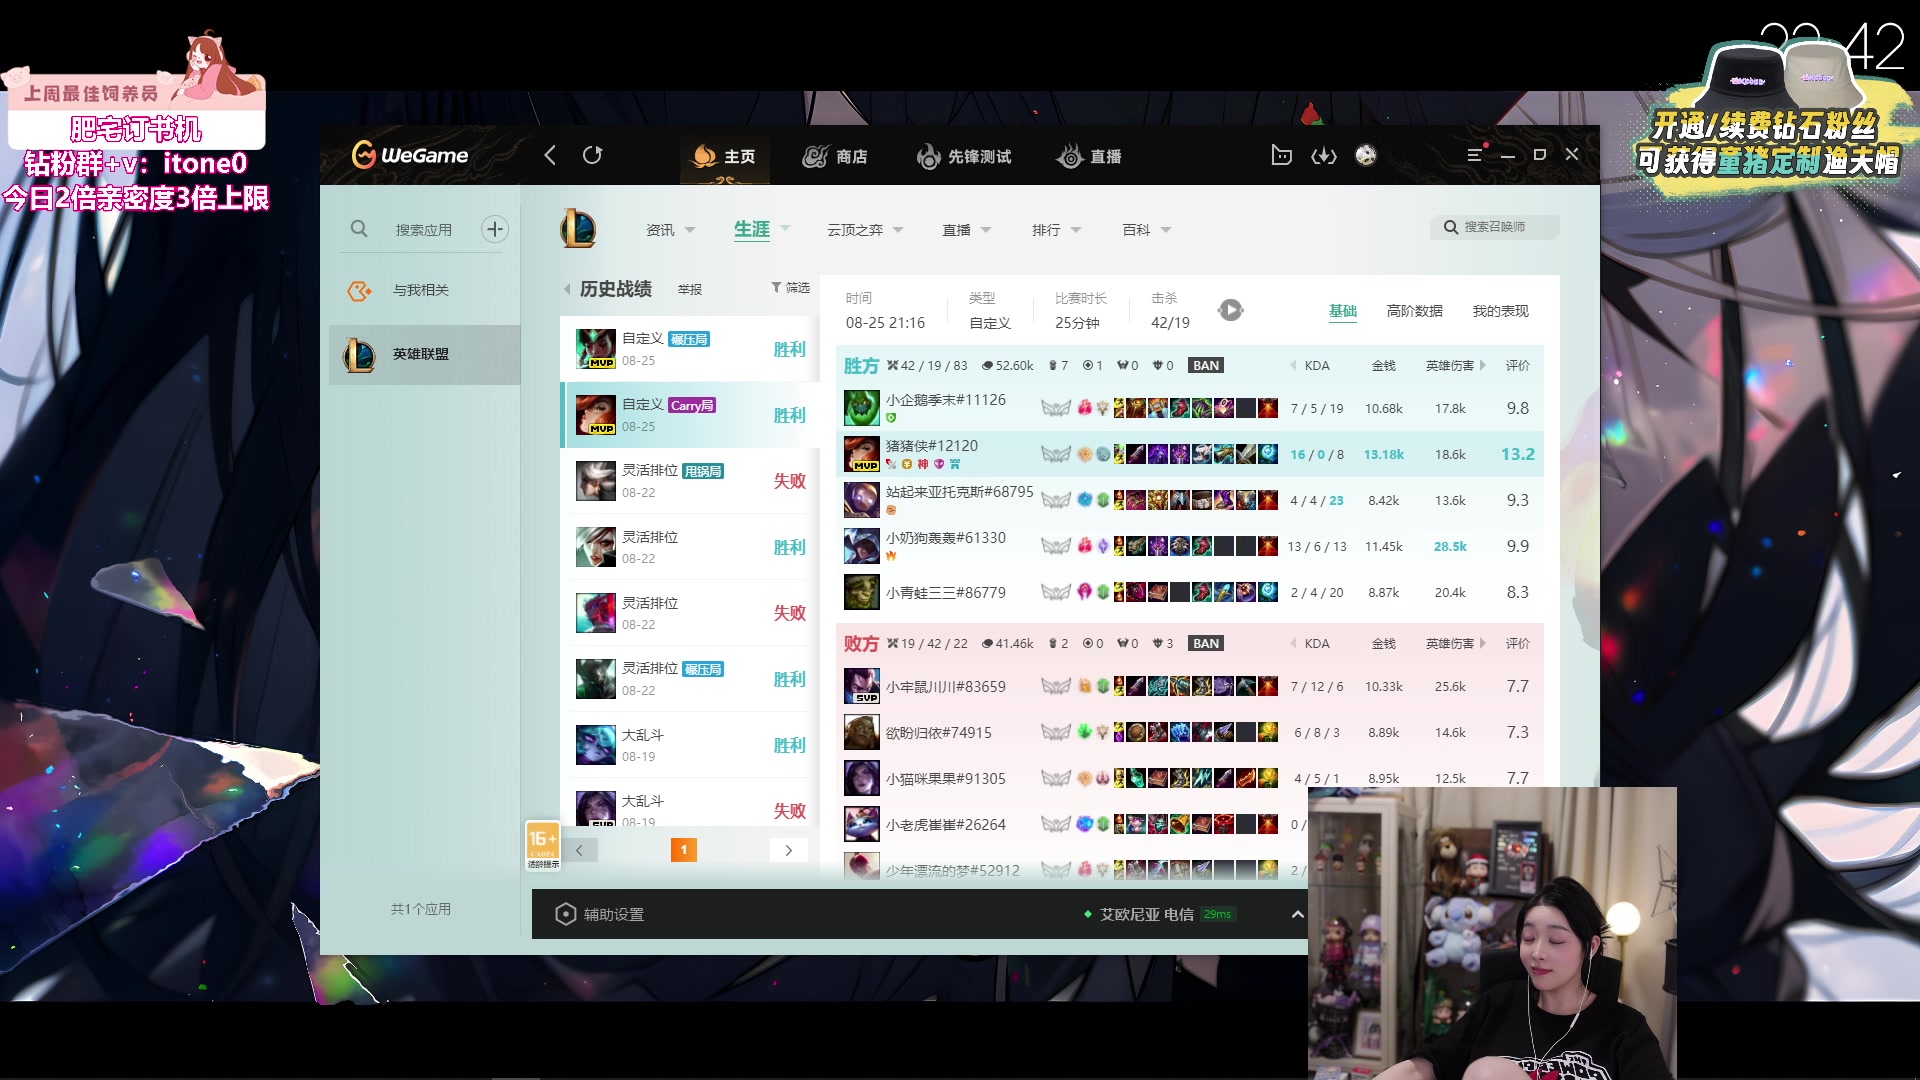Open the 自定义 Carry局 match
The image size is (1920, 1080).
click(x=690, y=415)
